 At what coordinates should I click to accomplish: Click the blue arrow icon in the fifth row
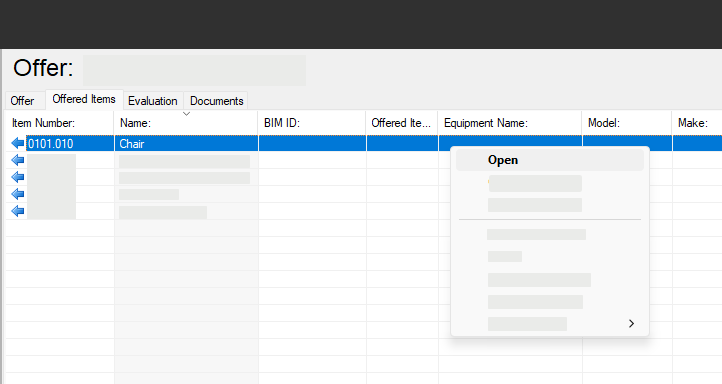pos(17,211)
